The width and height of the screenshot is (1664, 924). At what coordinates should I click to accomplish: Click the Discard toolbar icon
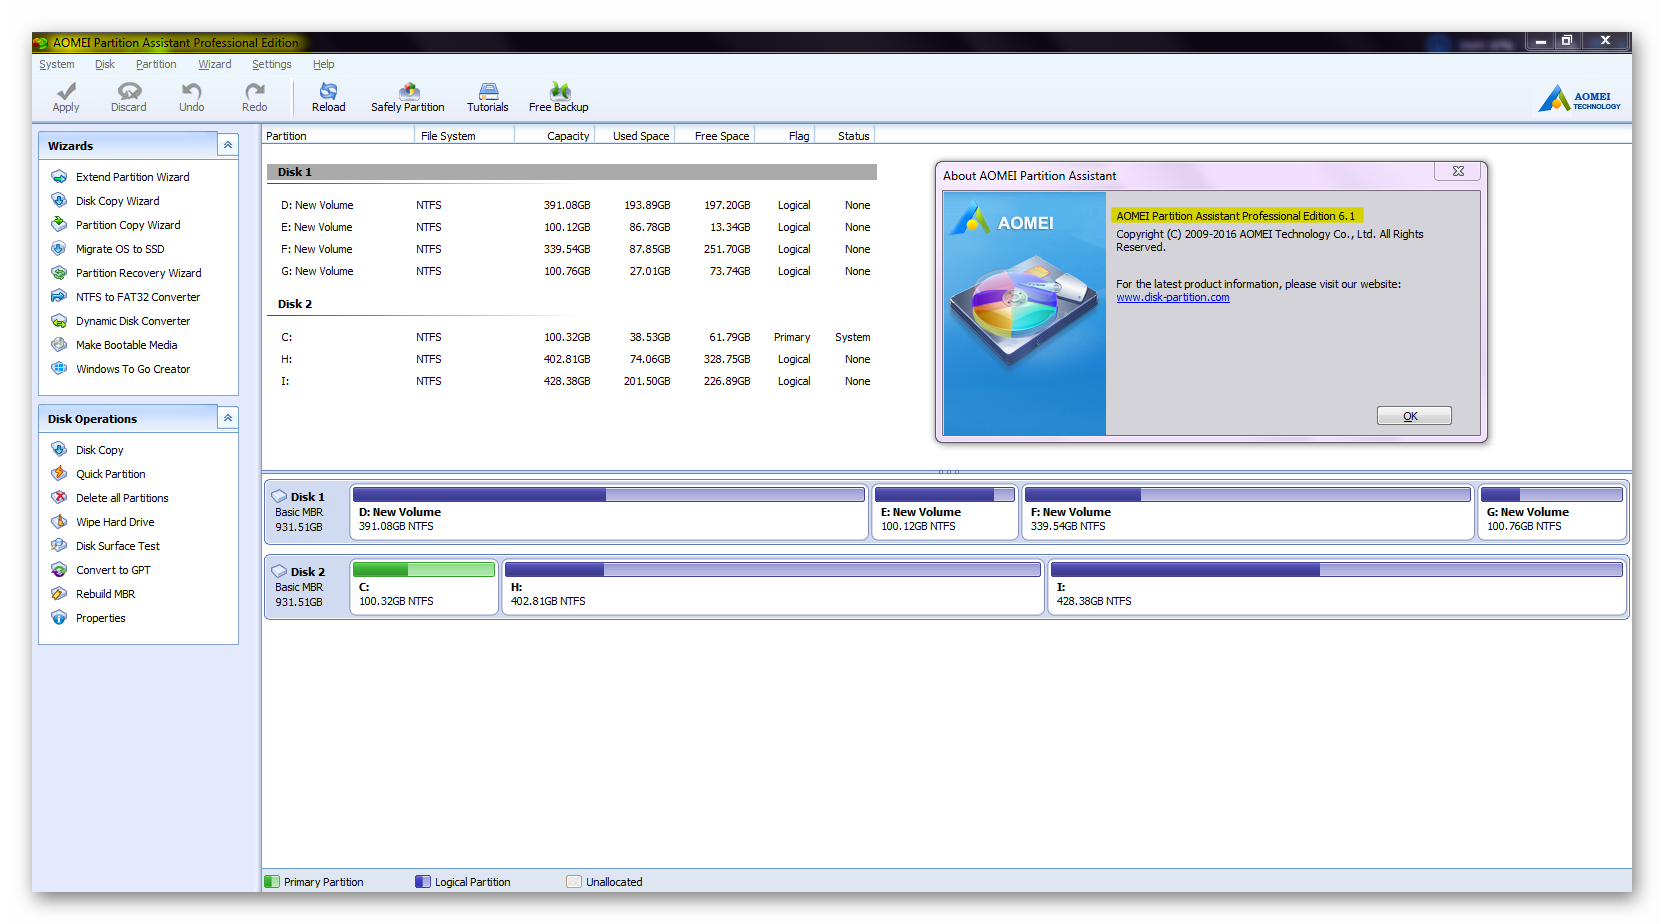click(128, 97)
